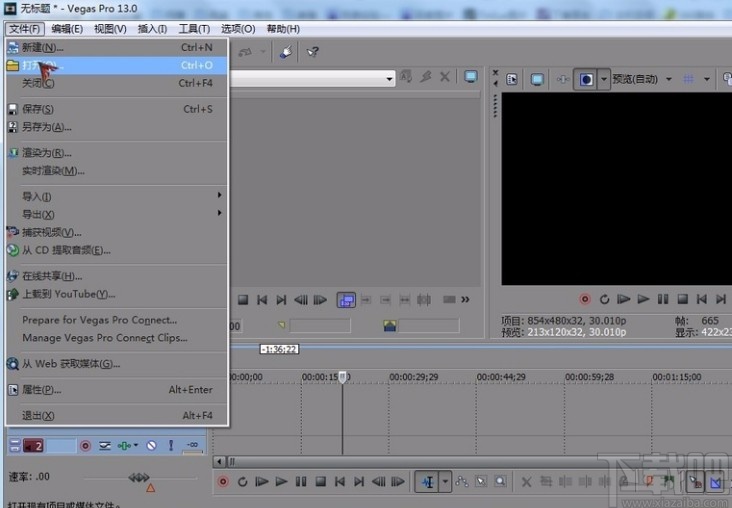Open the 编辑(E) menu
The image size is (732, 508).
click(67, 29)
